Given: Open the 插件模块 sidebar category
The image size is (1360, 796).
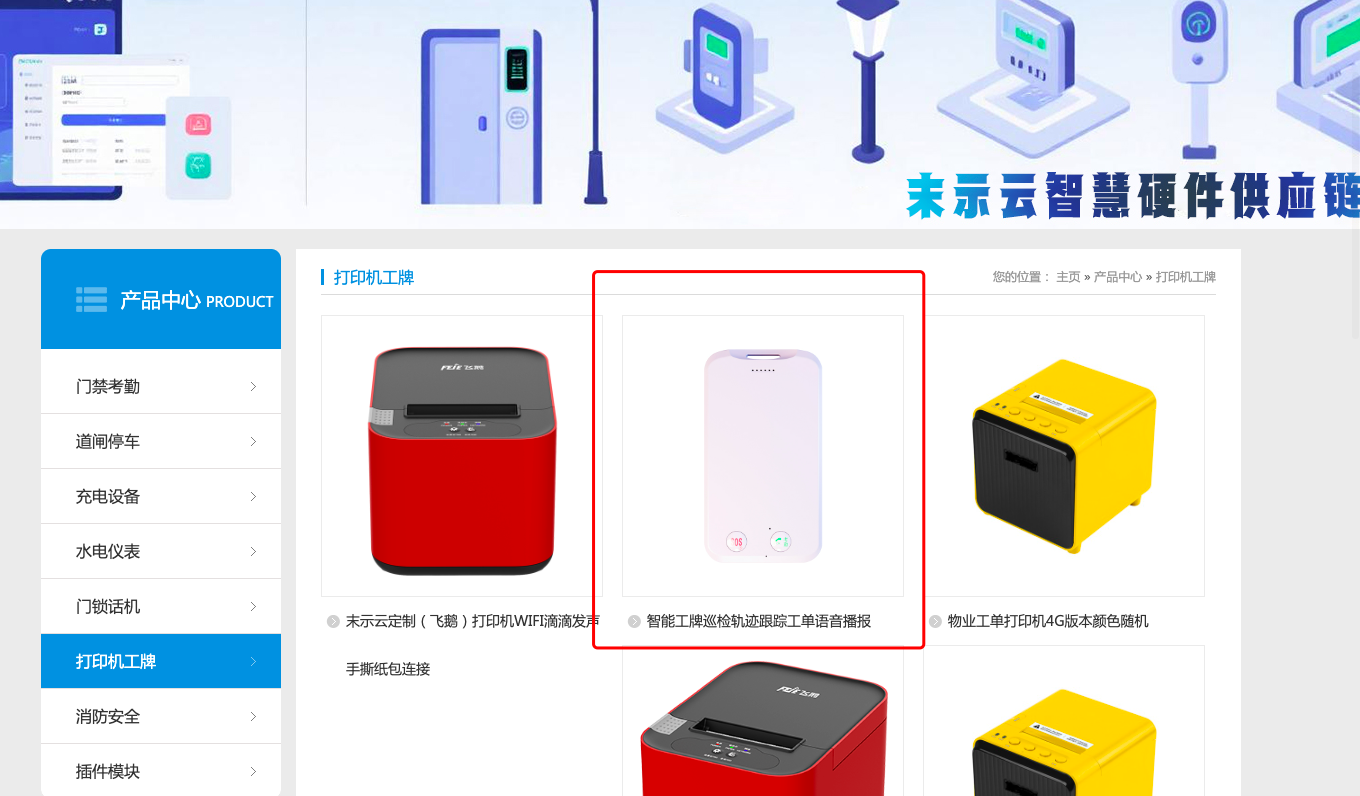Looking at the screenshot, I should (x=161, y=770).
